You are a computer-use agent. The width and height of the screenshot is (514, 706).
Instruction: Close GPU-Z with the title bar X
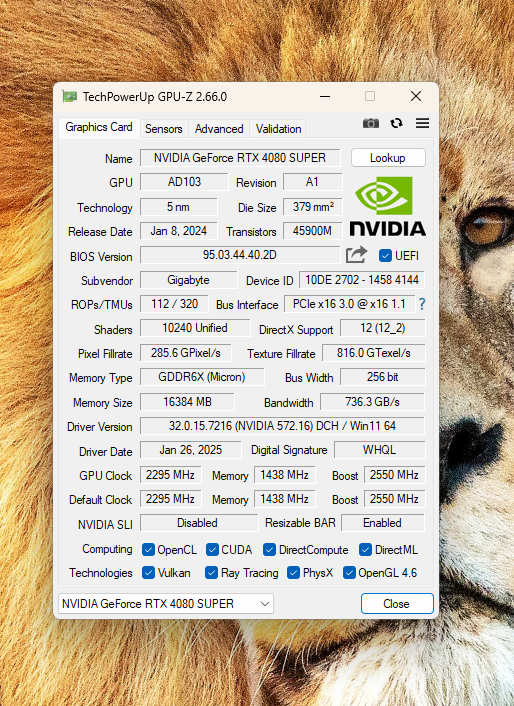click(x=416, y=96)
